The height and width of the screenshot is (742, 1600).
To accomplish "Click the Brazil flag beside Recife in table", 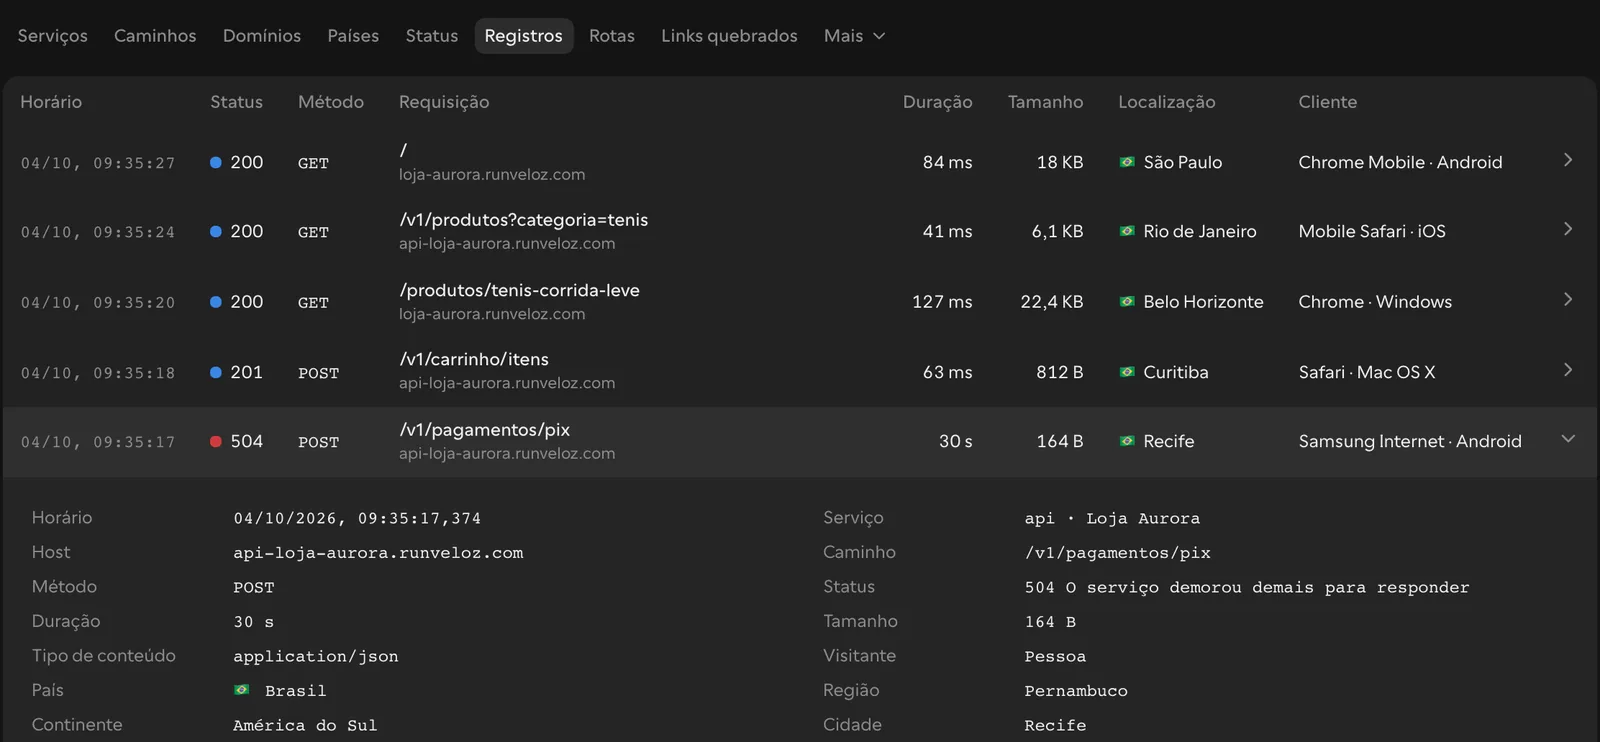I will tap(1127, 441).
